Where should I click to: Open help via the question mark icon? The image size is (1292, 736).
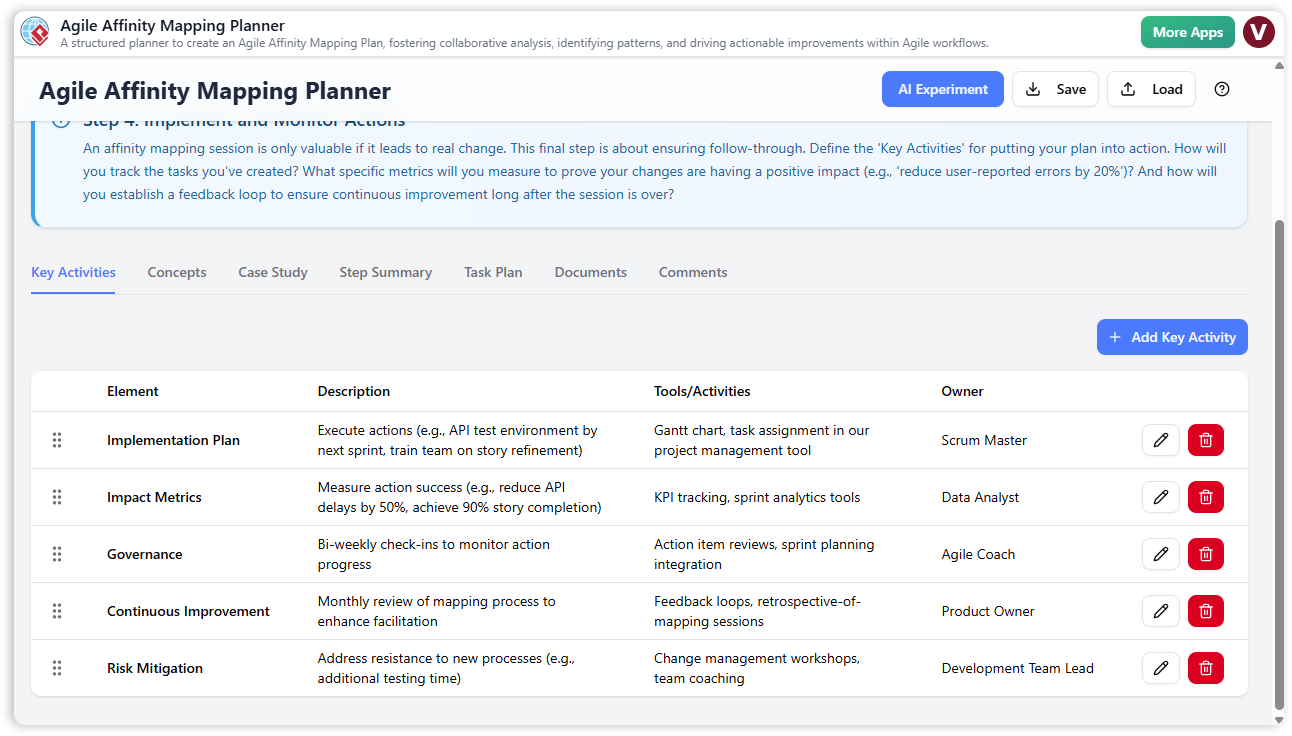[1221, 89]
